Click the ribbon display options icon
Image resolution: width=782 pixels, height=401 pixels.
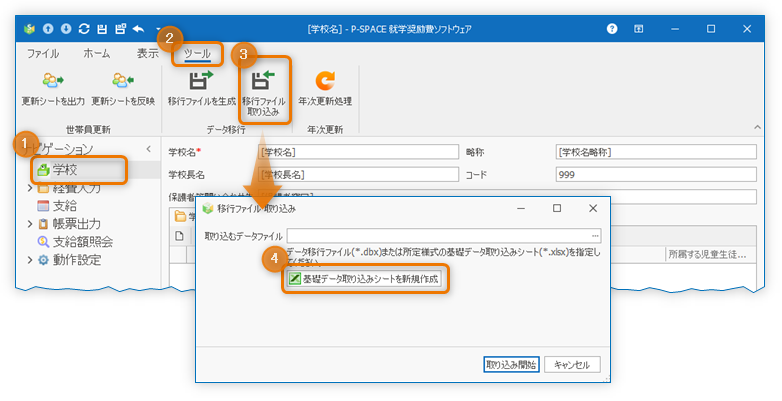click(638, 29)
